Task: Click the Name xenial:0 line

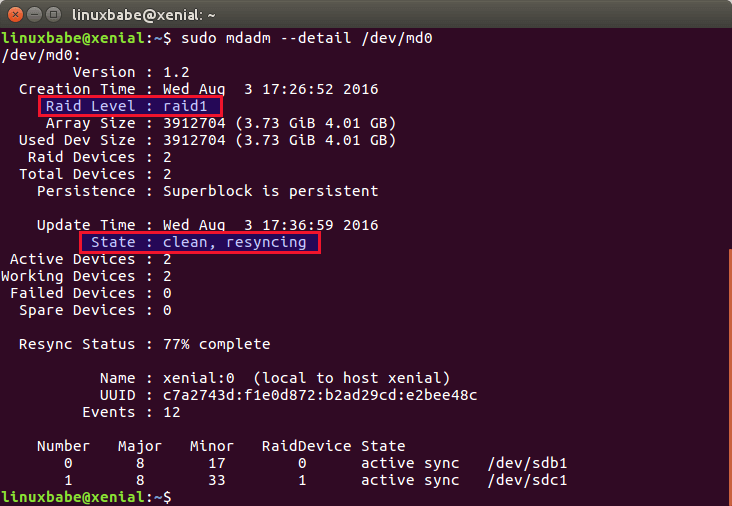Action: point(275,378)
